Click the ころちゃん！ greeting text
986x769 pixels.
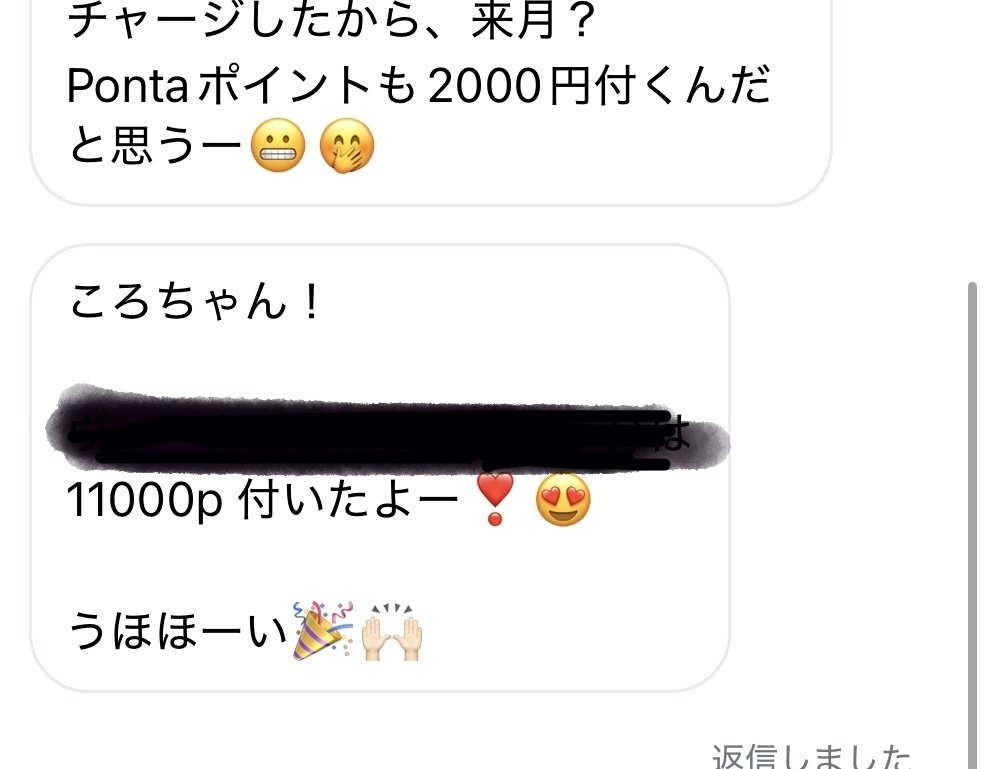tap(196, 302)
